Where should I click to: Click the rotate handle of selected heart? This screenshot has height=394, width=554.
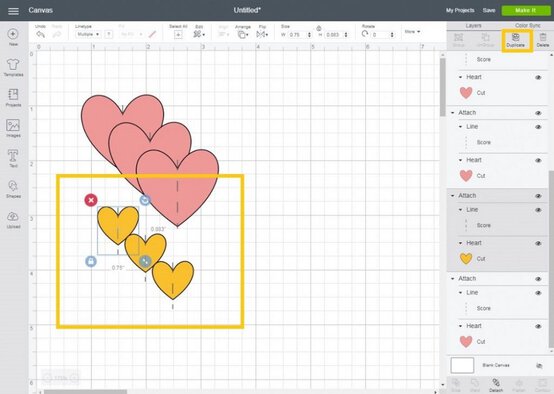coord(145,200)
